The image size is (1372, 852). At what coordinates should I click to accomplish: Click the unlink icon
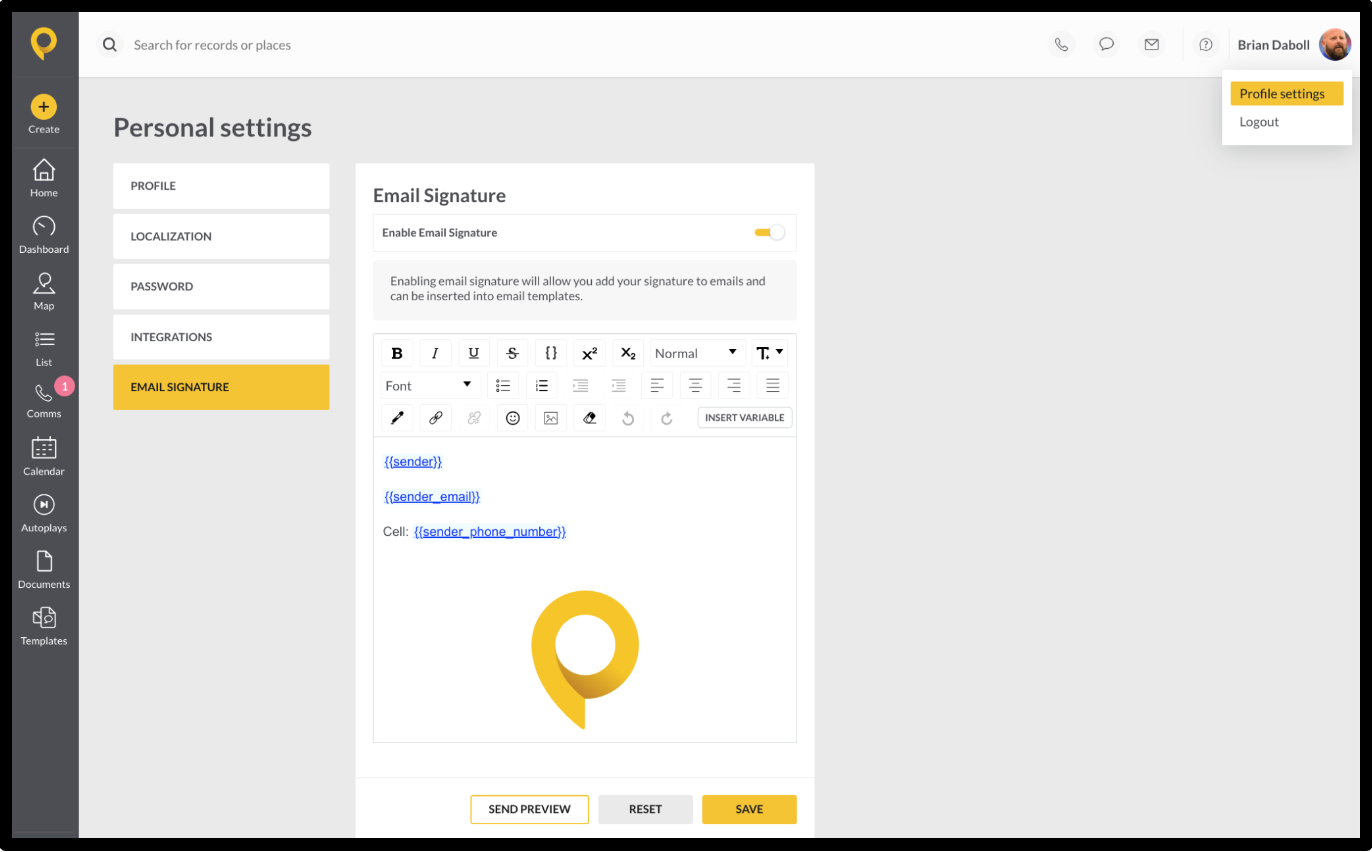[474, 418]
